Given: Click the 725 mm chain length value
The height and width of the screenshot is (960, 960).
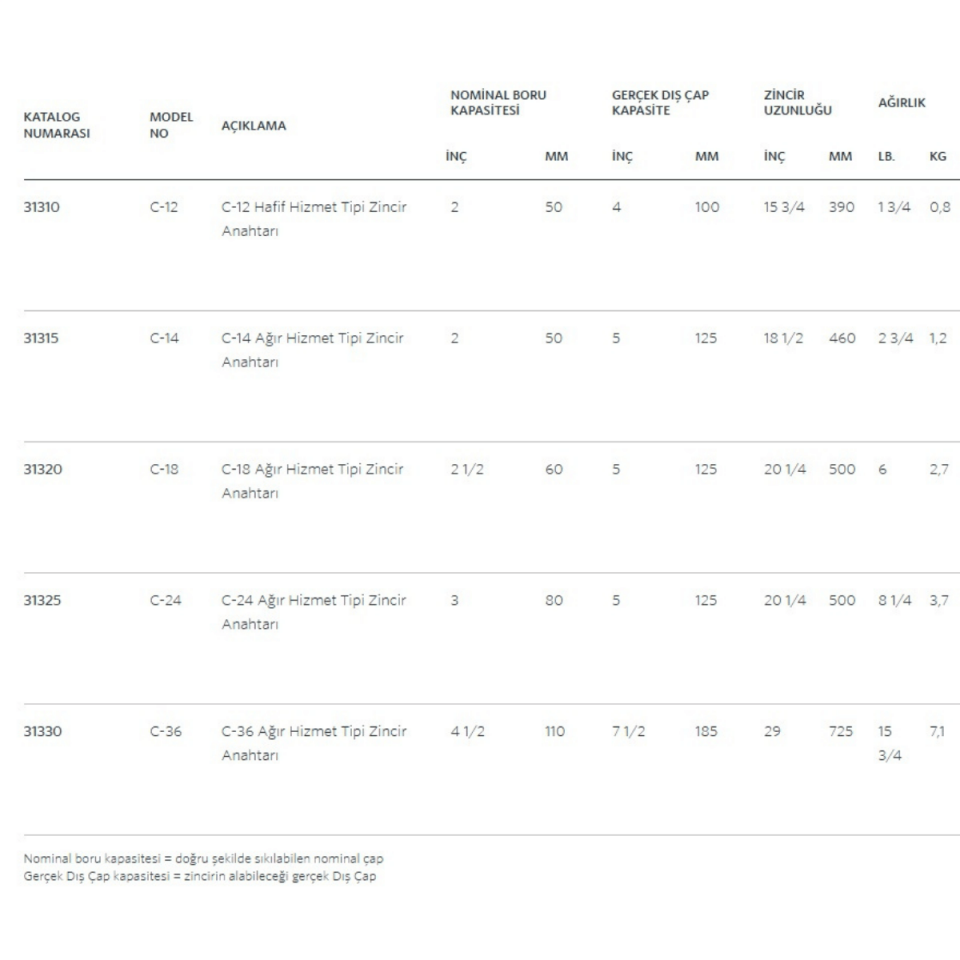Looking at the screenshot, I should pos(840,731).
